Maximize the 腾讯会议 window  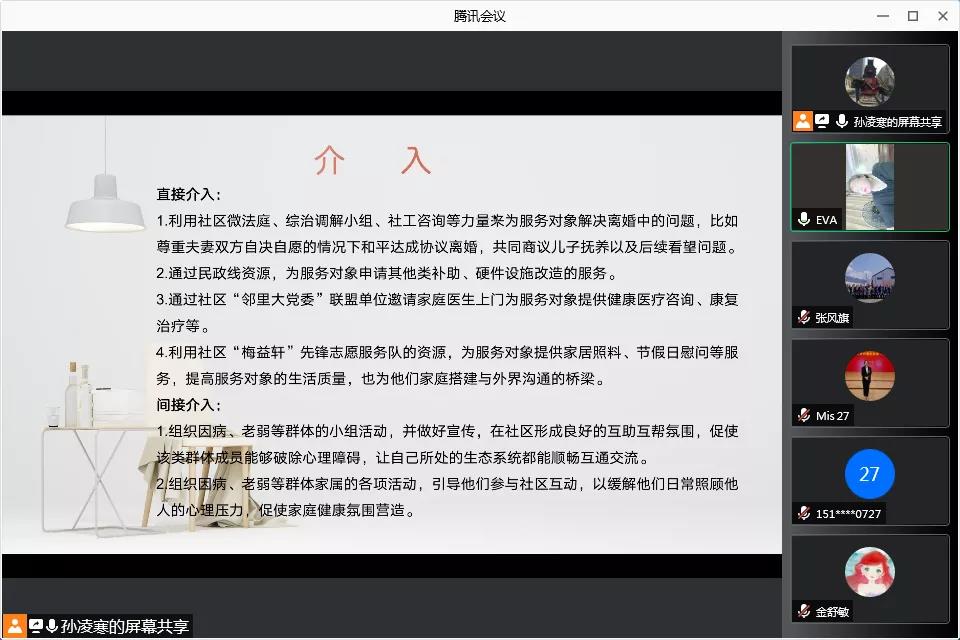912,15
